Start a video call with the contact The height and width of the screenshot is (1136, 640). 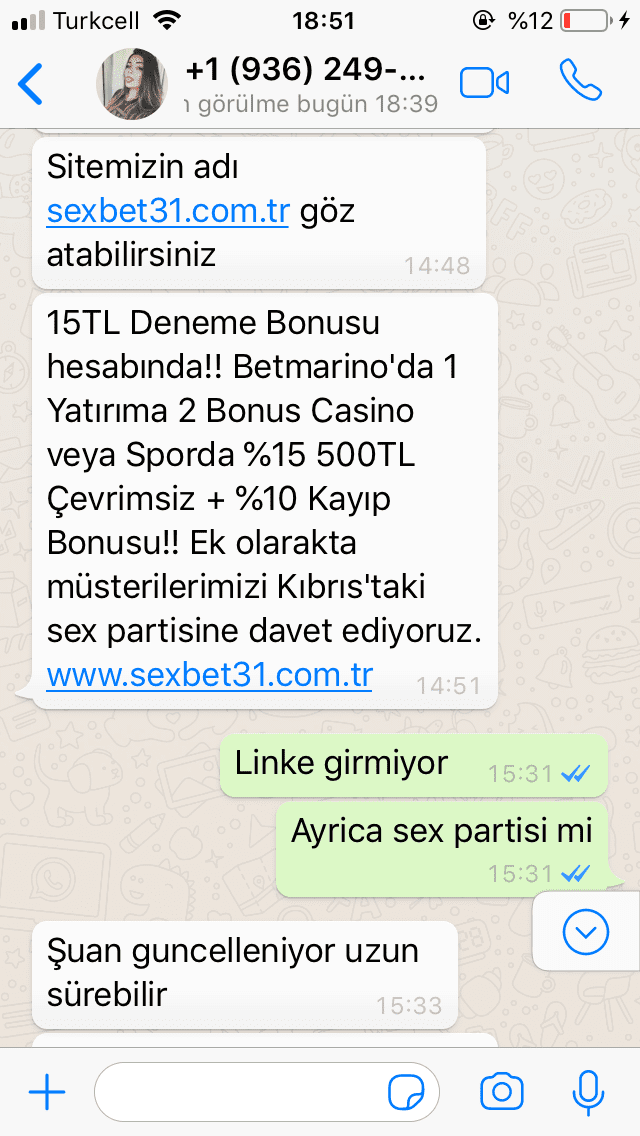[484, 83]
